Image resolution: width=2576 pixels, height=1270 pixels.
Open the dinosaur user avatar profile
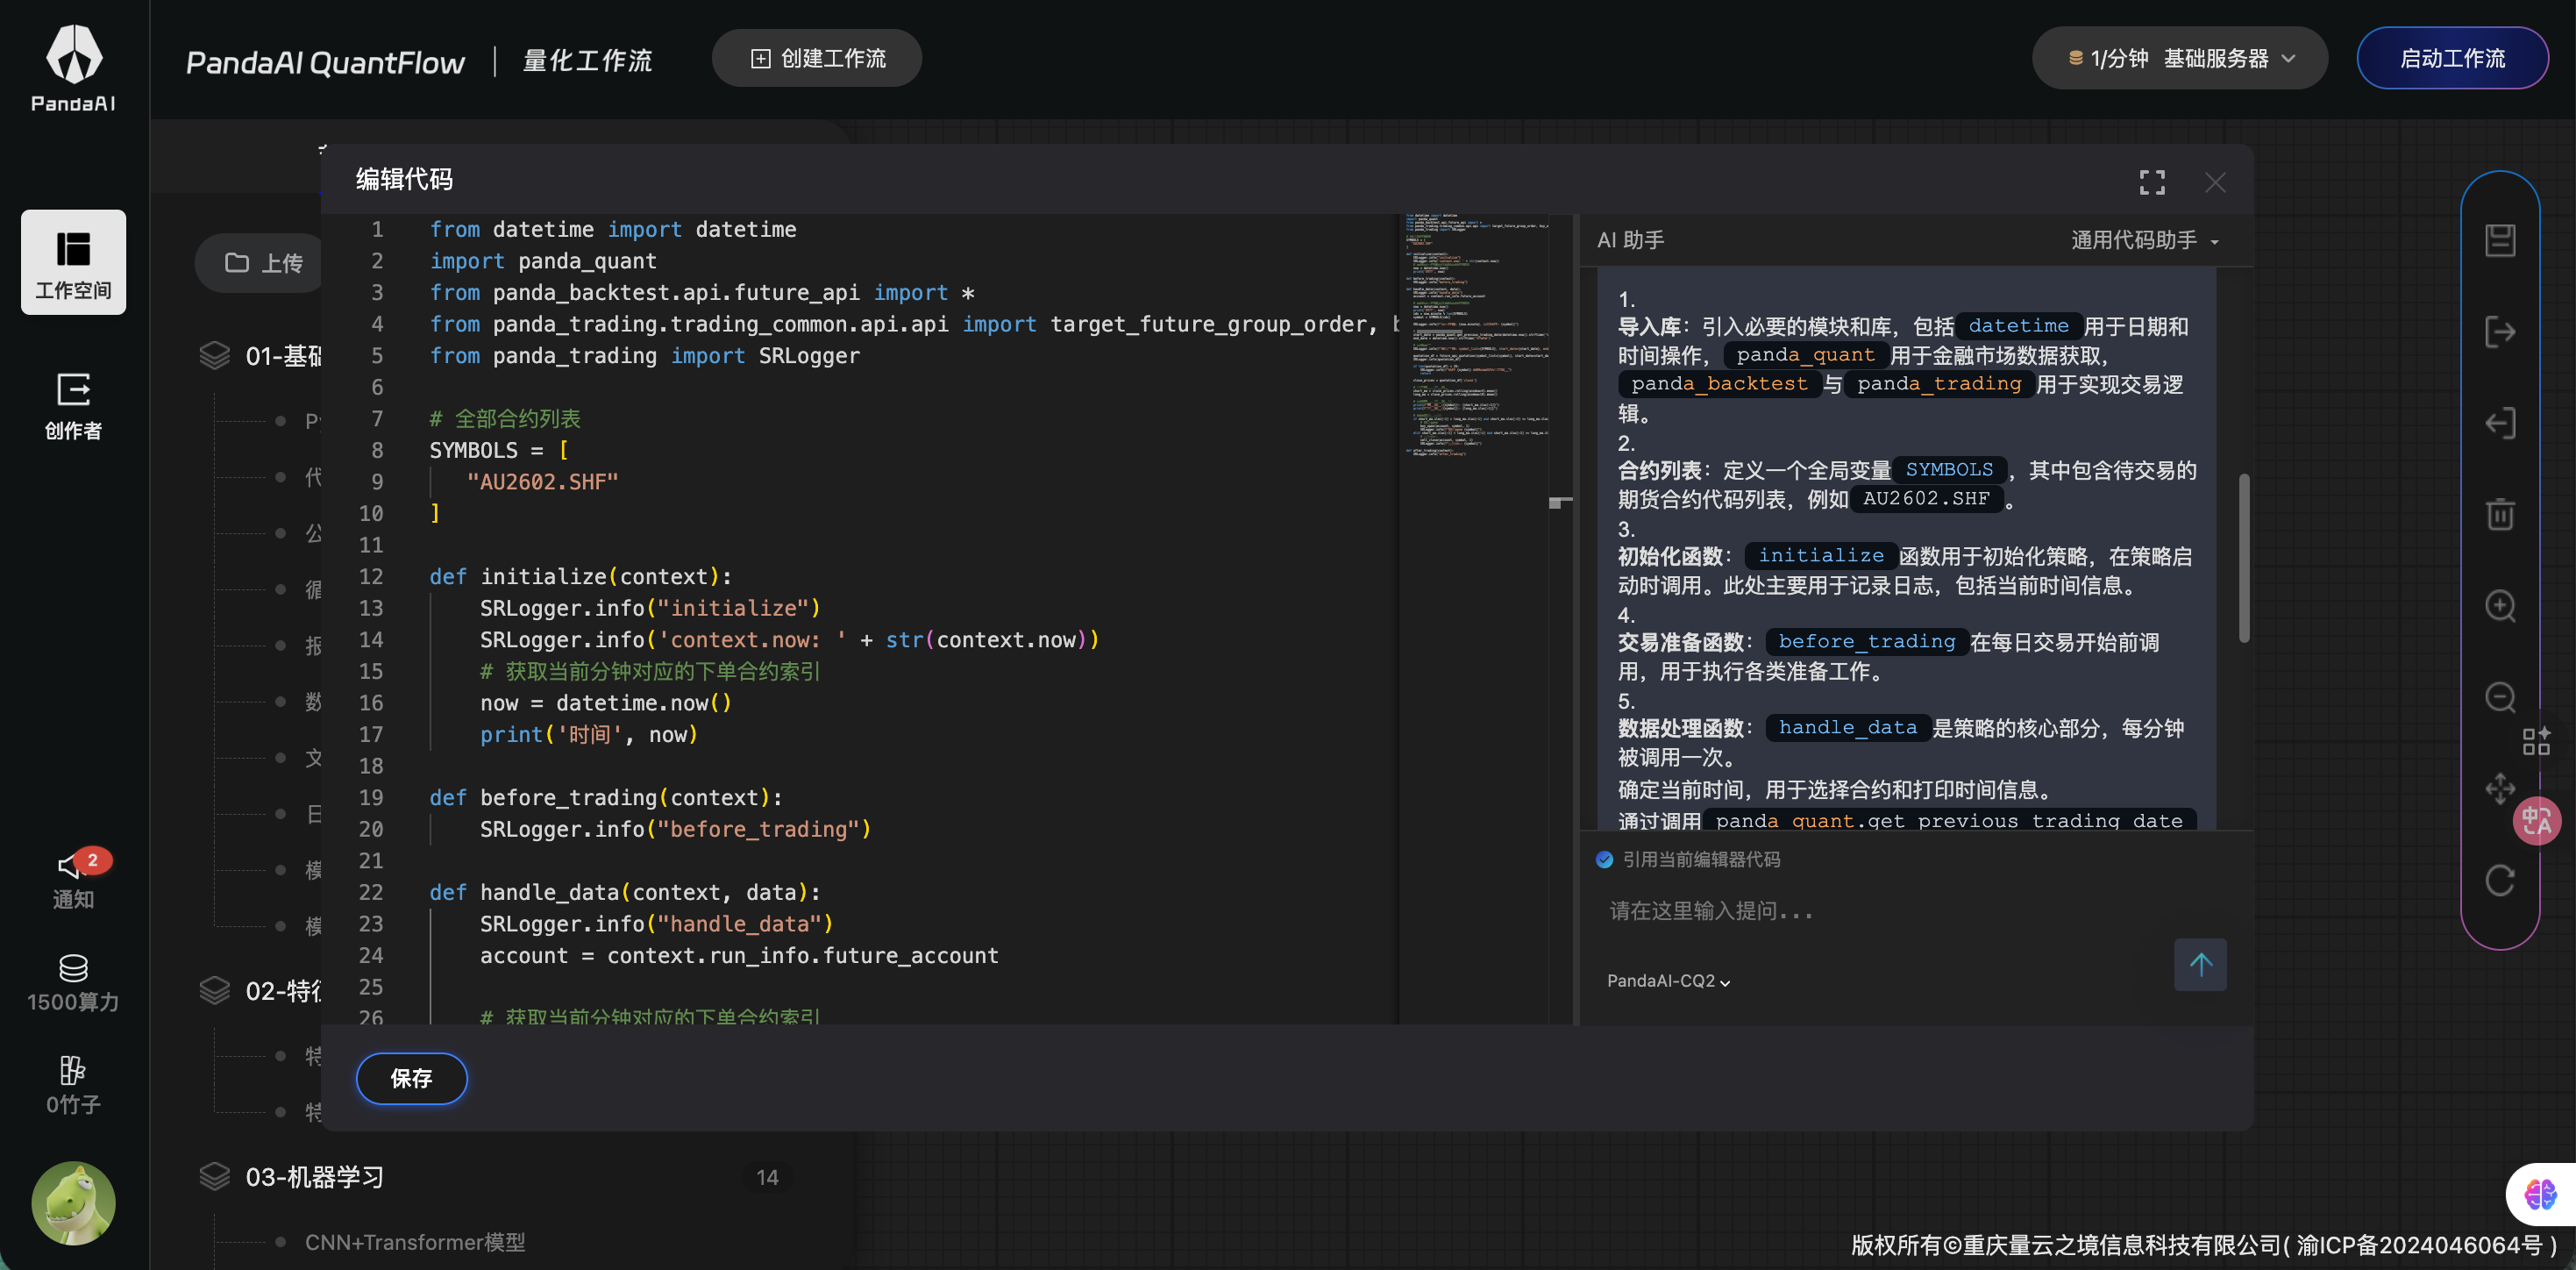(x=73, y=1202)
